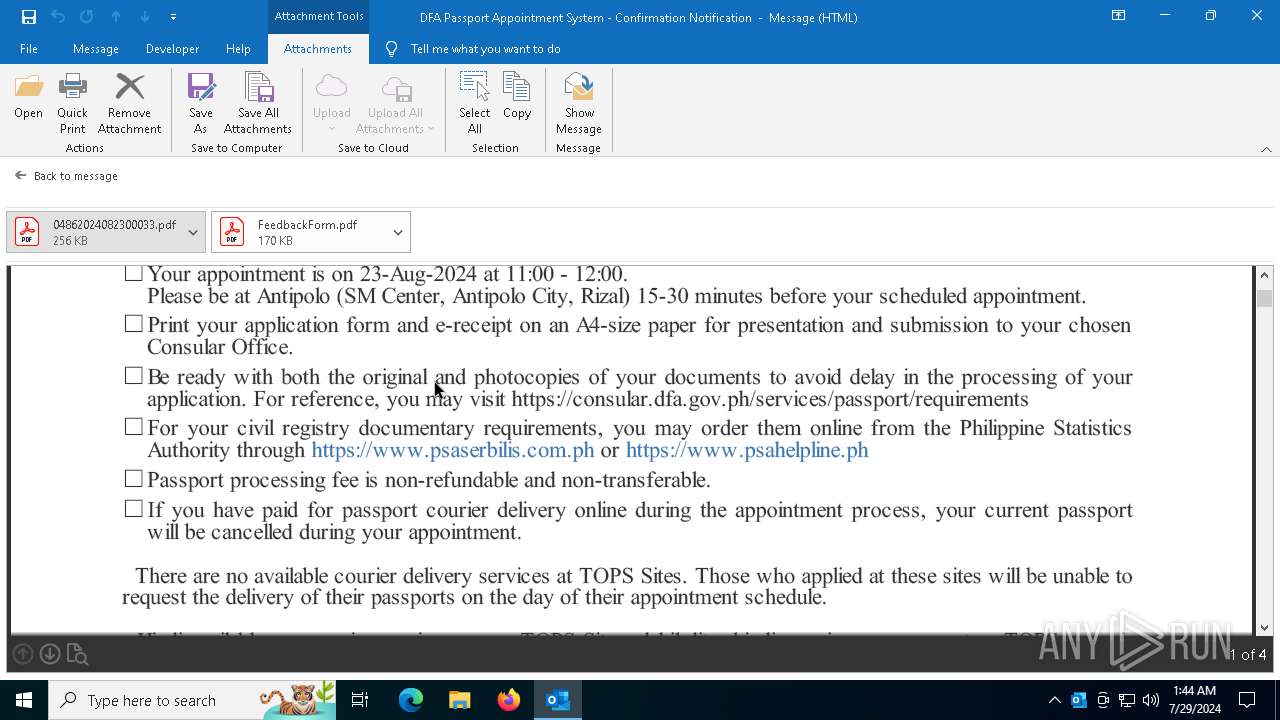
Task: Go to next page in preview
Action: (50, 654)
